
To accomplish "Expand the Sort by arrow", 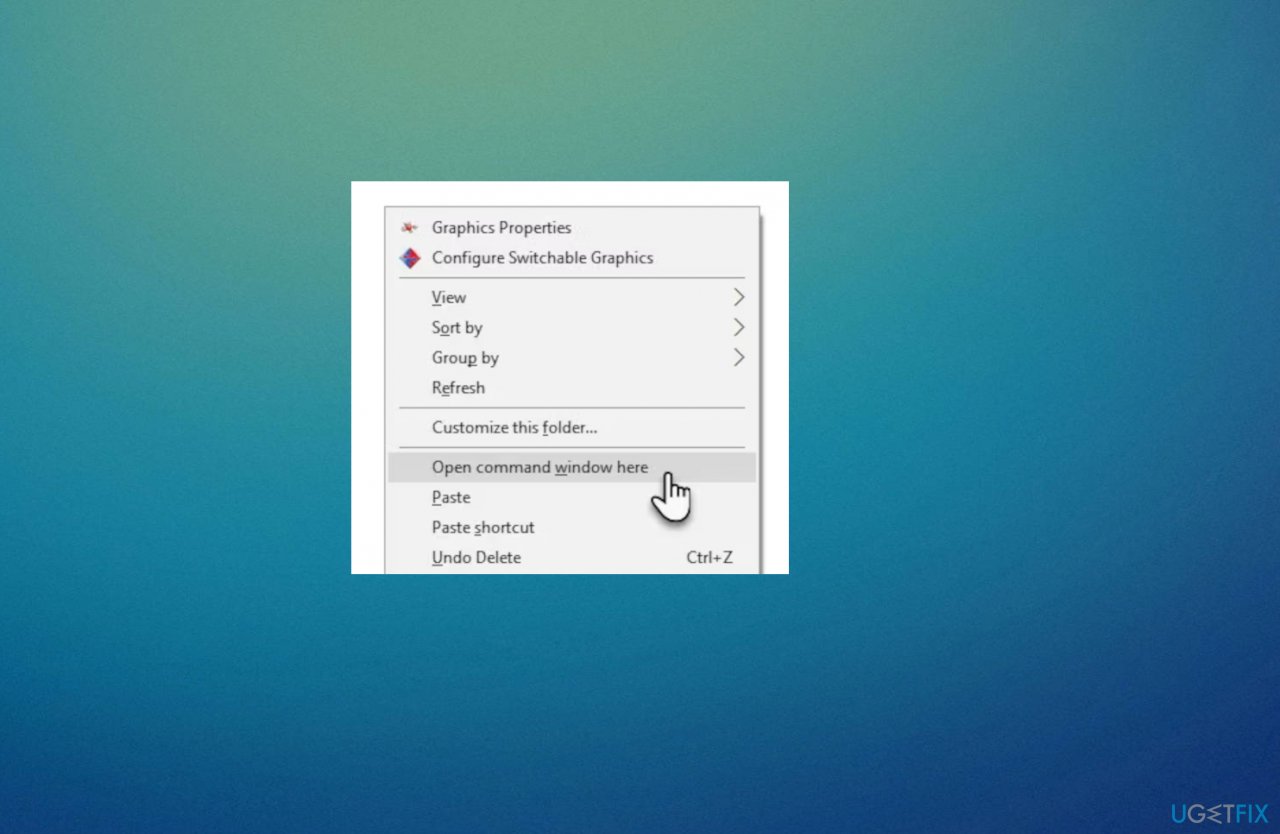I will (x=739, y=328).
